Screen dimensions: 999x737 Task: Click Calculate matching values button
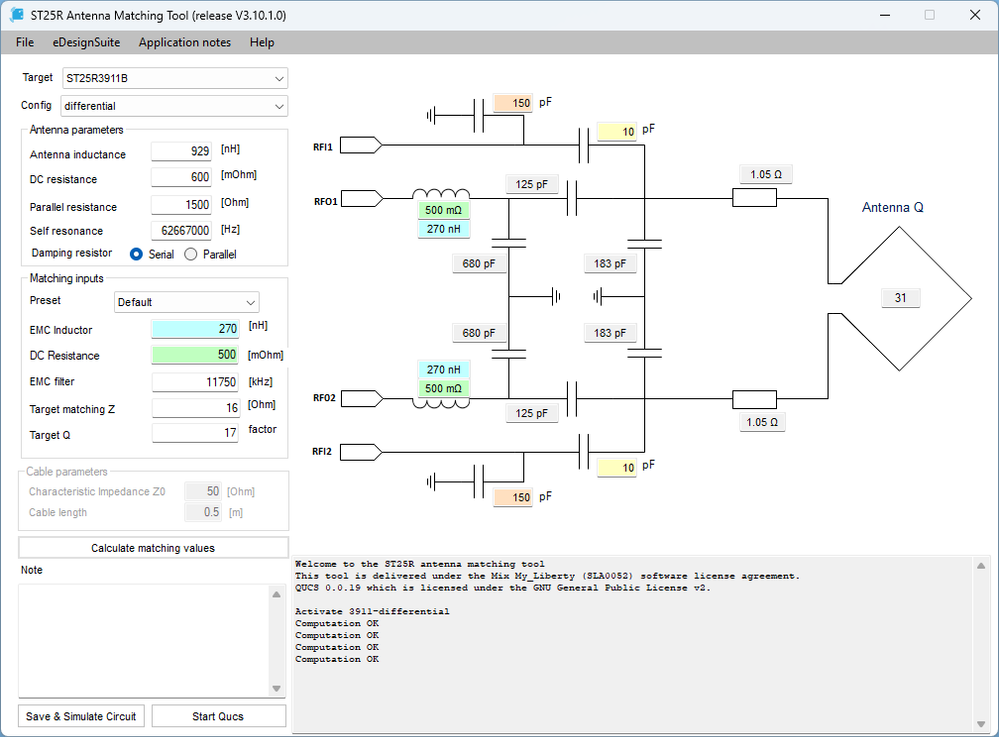pyautogui.click(x=153, y=548)
